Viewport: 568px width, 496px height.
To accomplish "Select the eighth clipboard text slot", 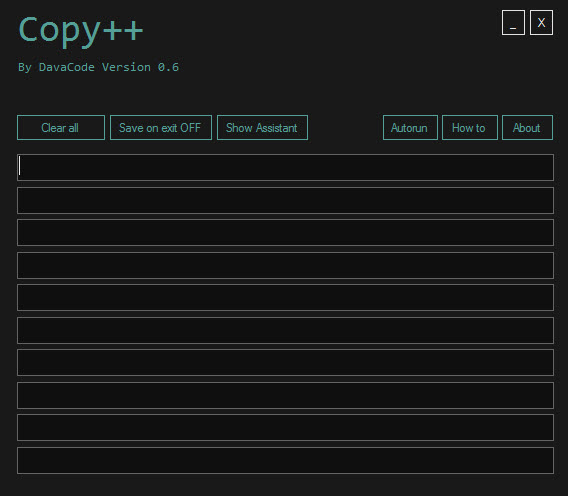I will 285,395.
